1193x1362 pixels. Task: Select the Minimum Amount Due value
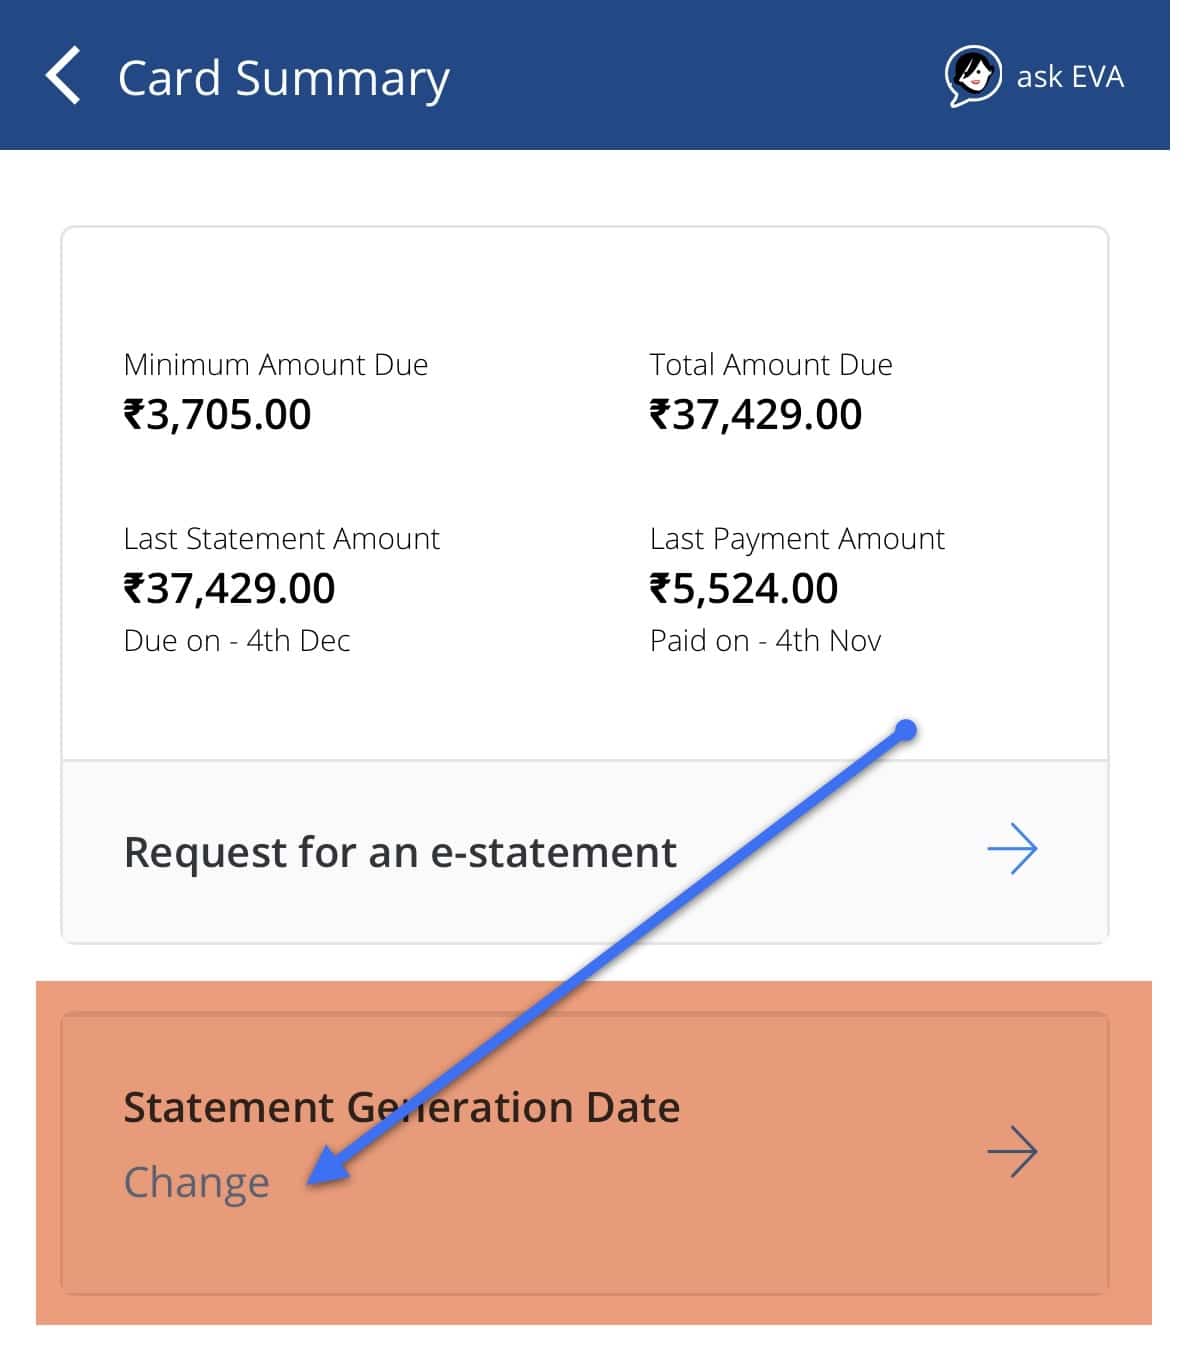217,414
